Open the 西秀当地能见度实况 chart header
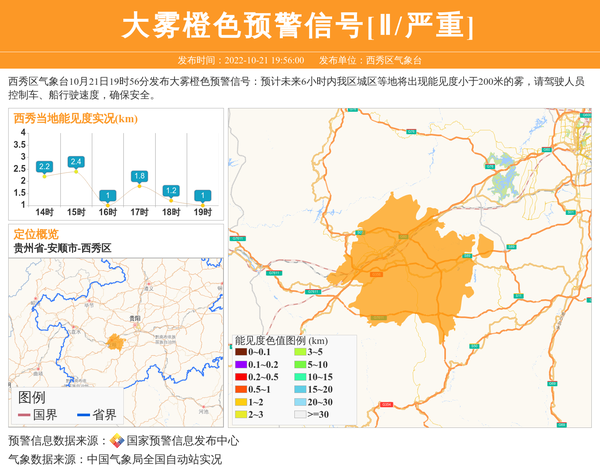The height and width of the screenshot is (471, 600). 76,119
